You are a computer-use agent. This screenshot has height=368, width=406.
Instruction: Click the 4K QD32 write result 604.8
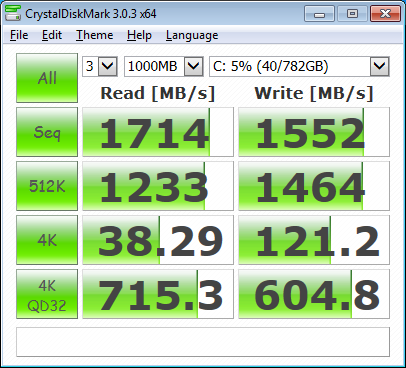point(314,294)
